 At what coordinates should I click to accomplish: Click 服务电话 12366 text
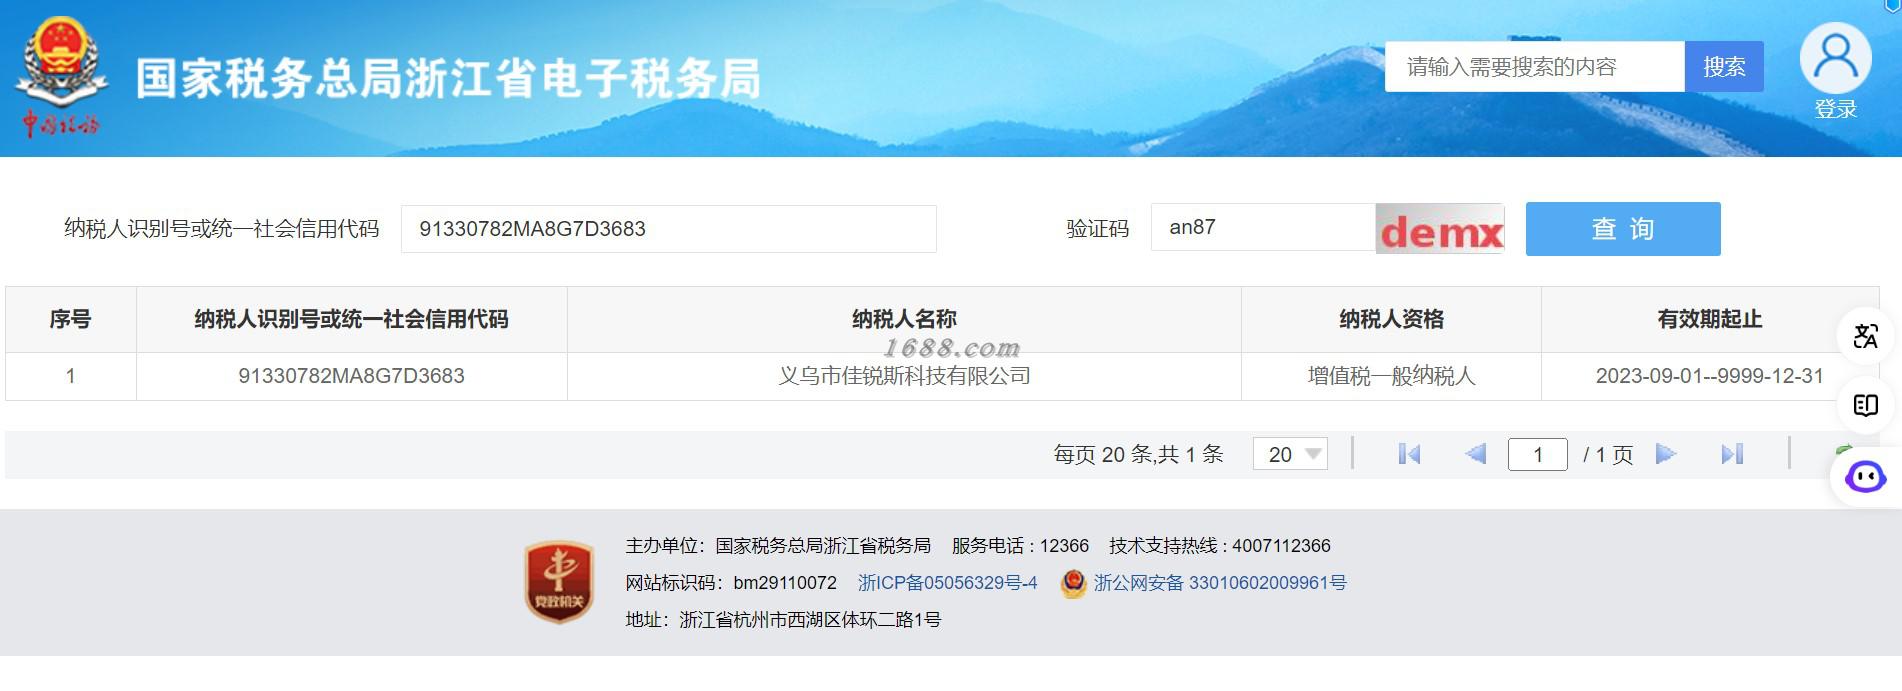tap(1020, 546)
